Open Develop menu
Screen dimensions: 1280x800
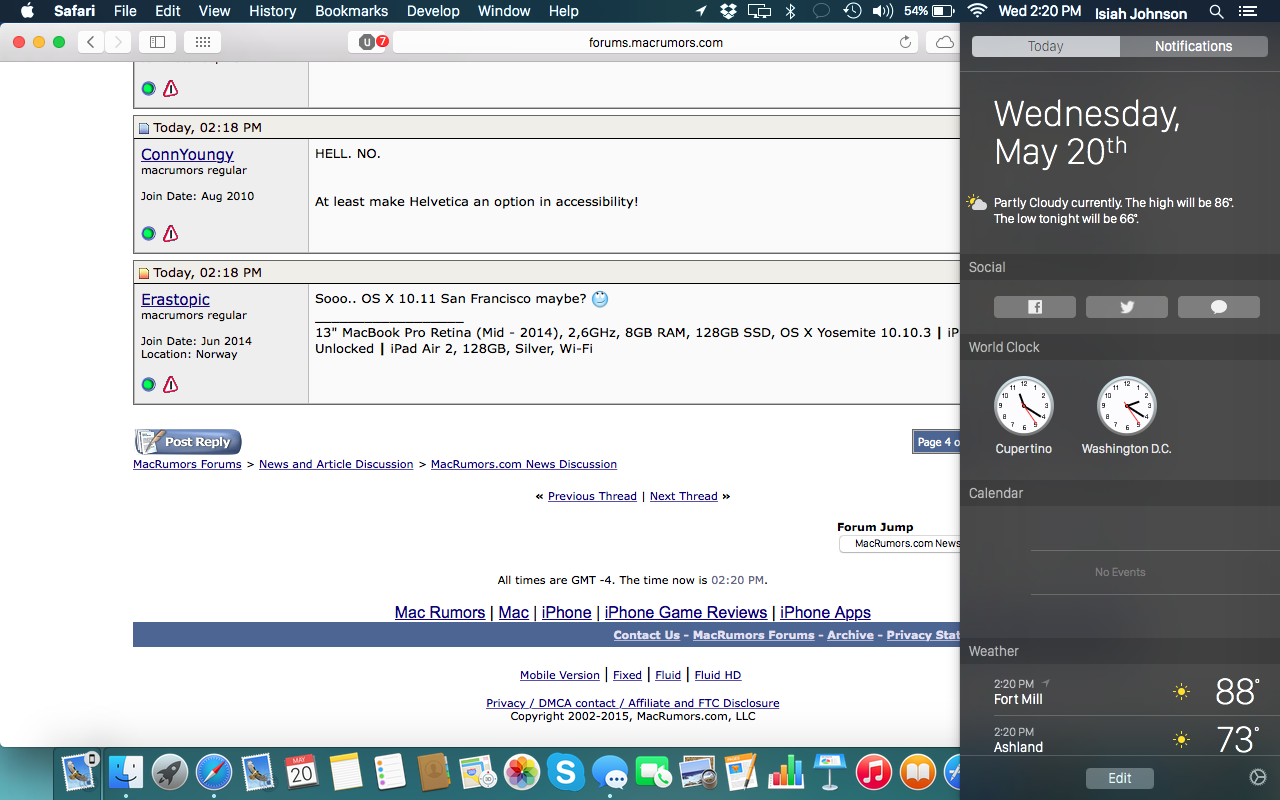433,11
